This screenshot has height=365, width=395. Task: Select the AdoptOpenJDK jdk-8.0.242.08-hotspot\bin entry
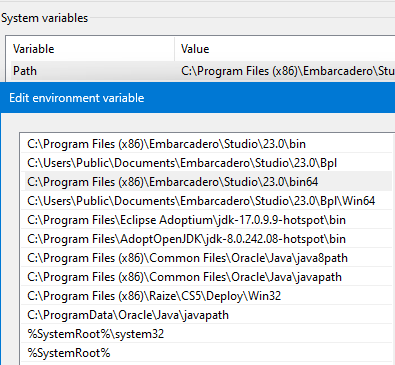(x=207, y=239)
